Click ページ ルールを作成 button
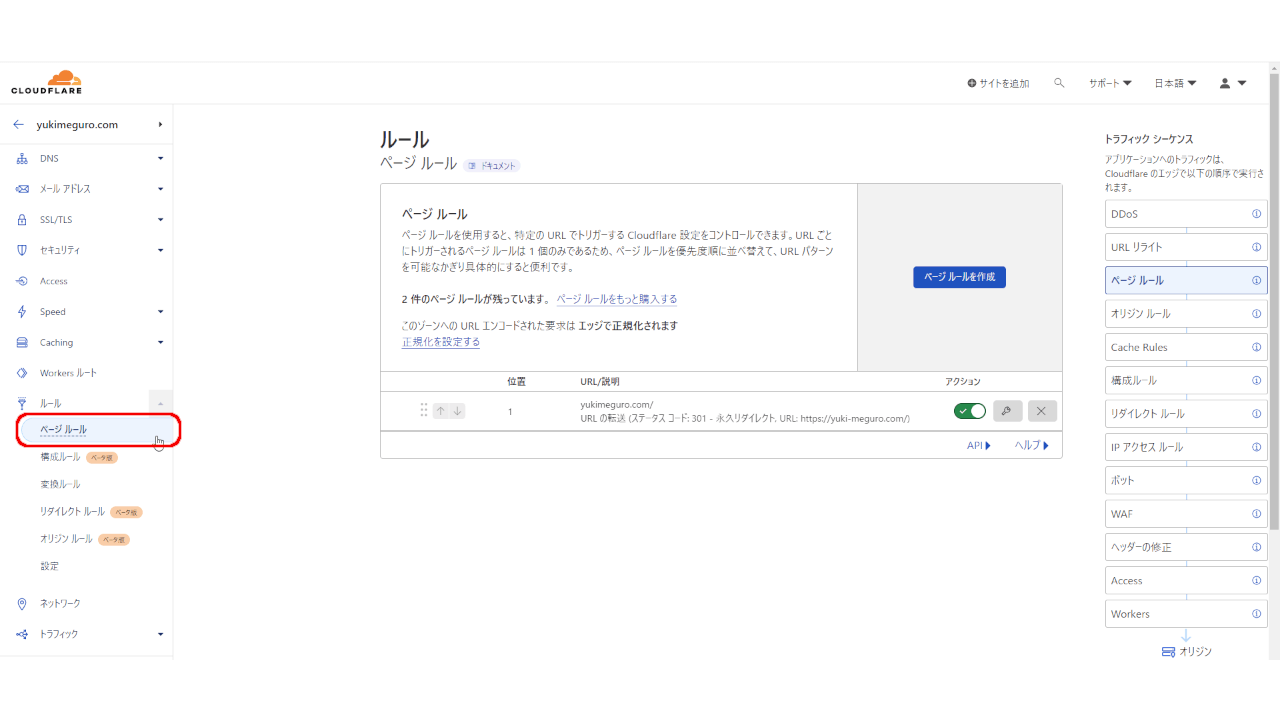Viewport: 1280px width, 720px height. (x=959, y=277)
